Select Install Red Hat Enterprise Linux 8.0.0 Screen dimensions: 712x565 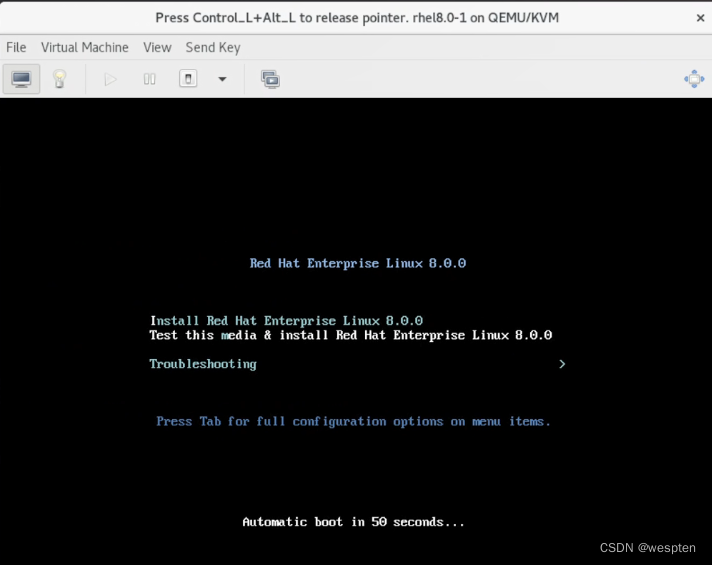coord(287,321)
